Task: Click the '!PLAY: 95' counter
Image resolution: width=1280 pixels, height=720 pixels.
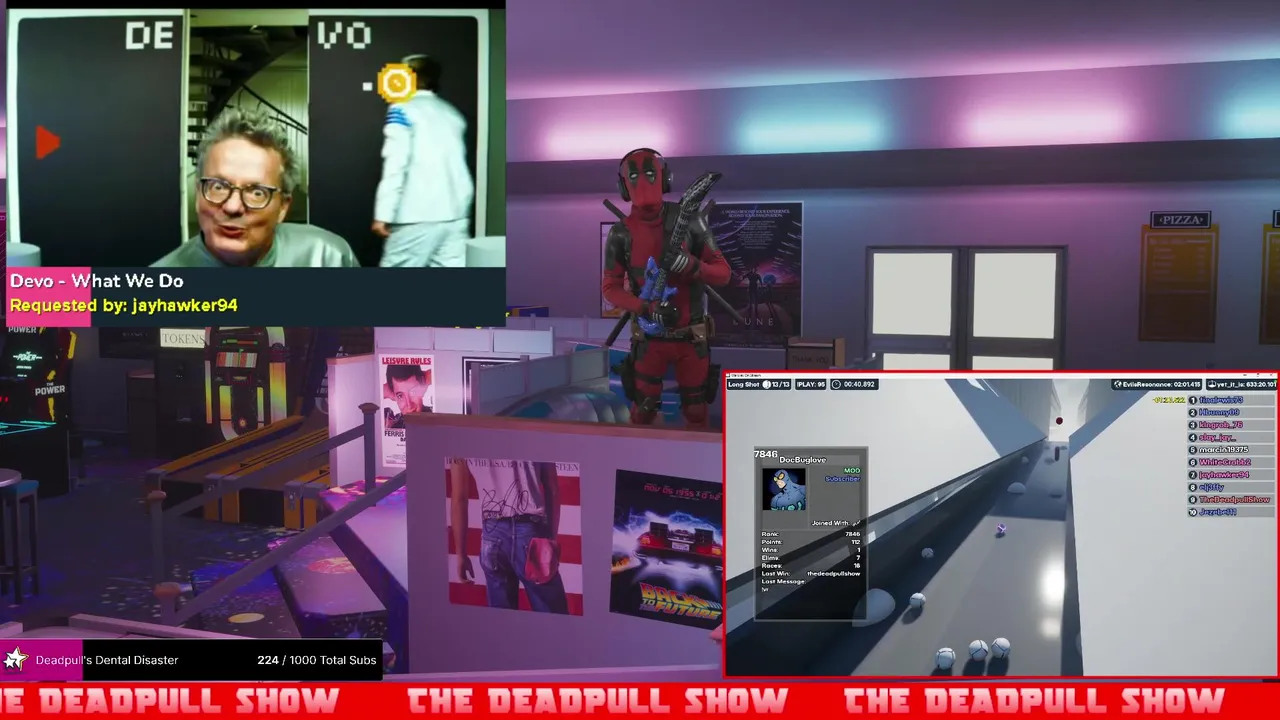Action: (810, 384)
